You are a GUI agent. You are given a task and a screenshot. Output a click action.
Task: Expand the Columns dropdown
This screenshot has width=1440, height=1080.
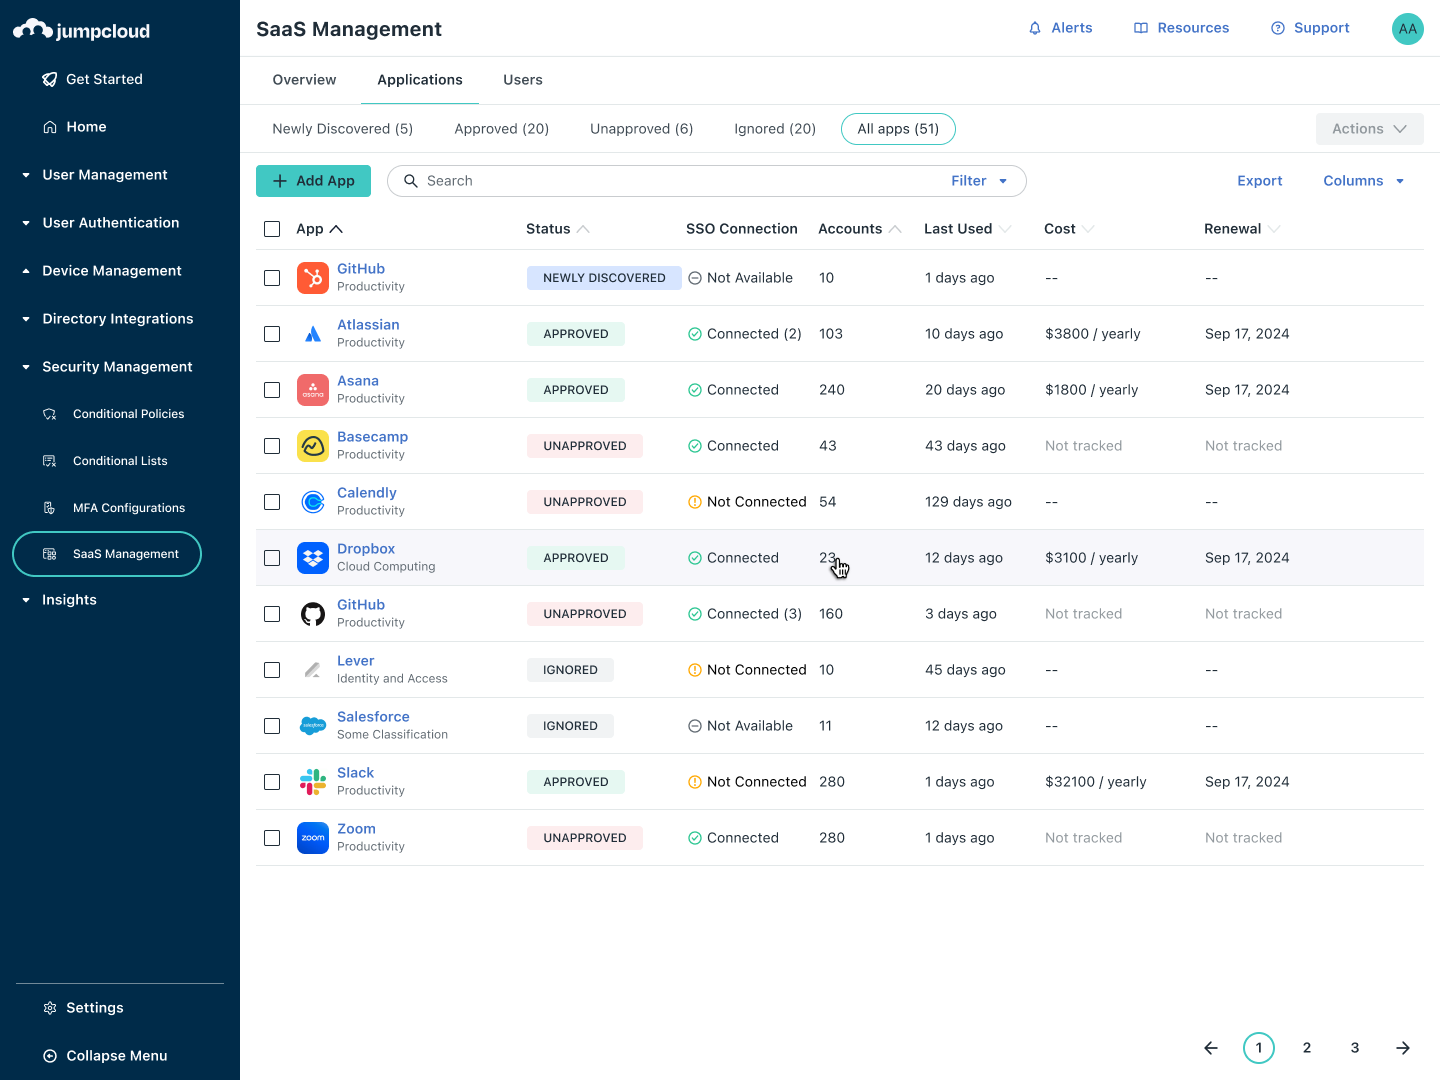pos(1363,181)
